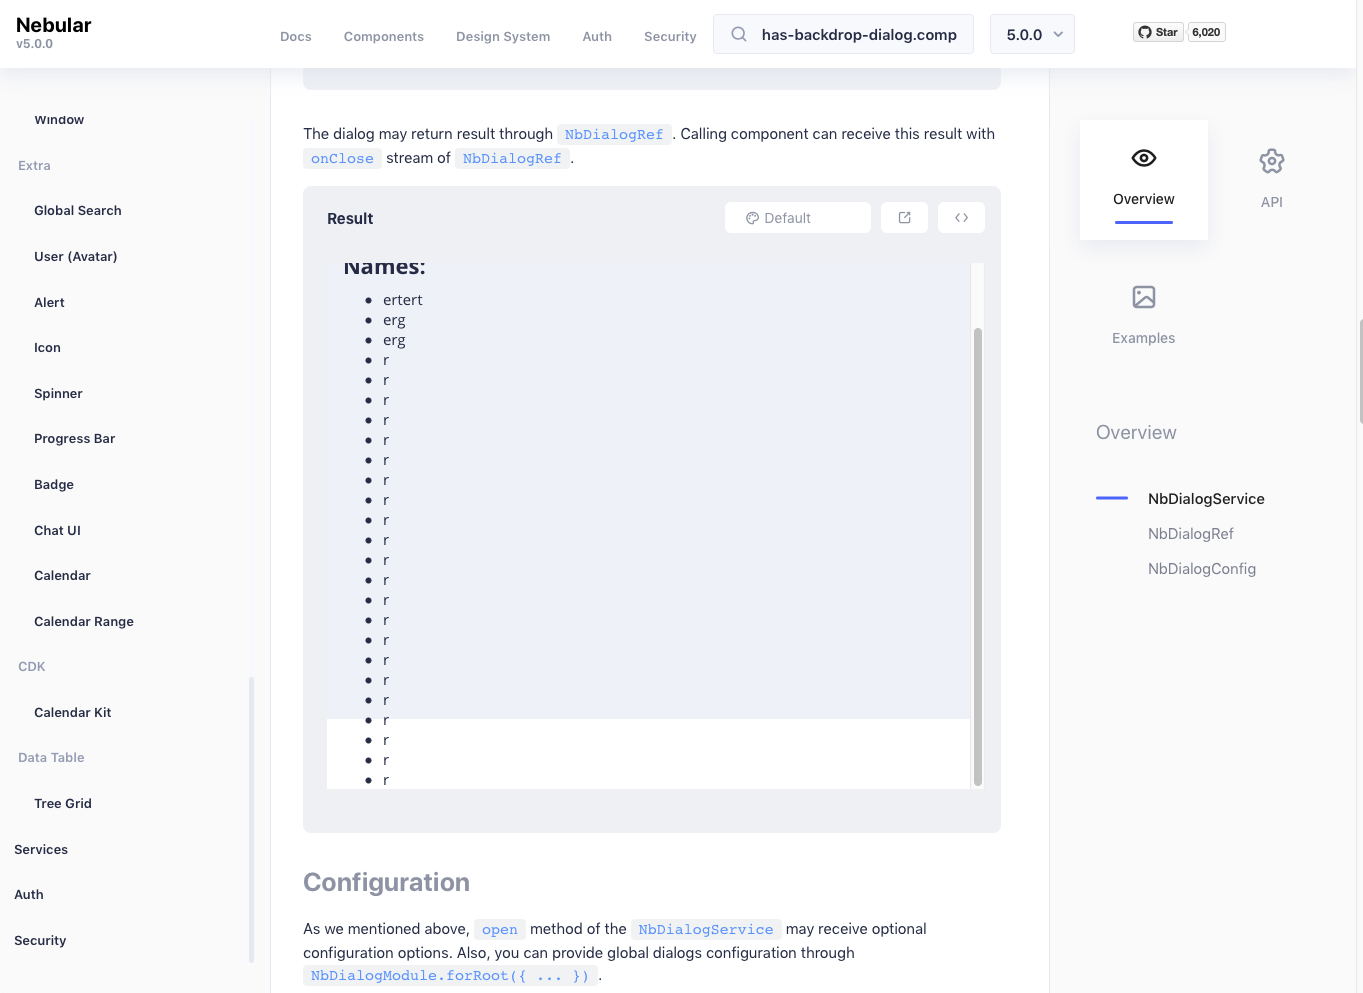Image resolution: width=1363 pixels, height=993 pixels.
Task: Click the eye icon on the Overview card
Action: click(x=1143, y=157)
